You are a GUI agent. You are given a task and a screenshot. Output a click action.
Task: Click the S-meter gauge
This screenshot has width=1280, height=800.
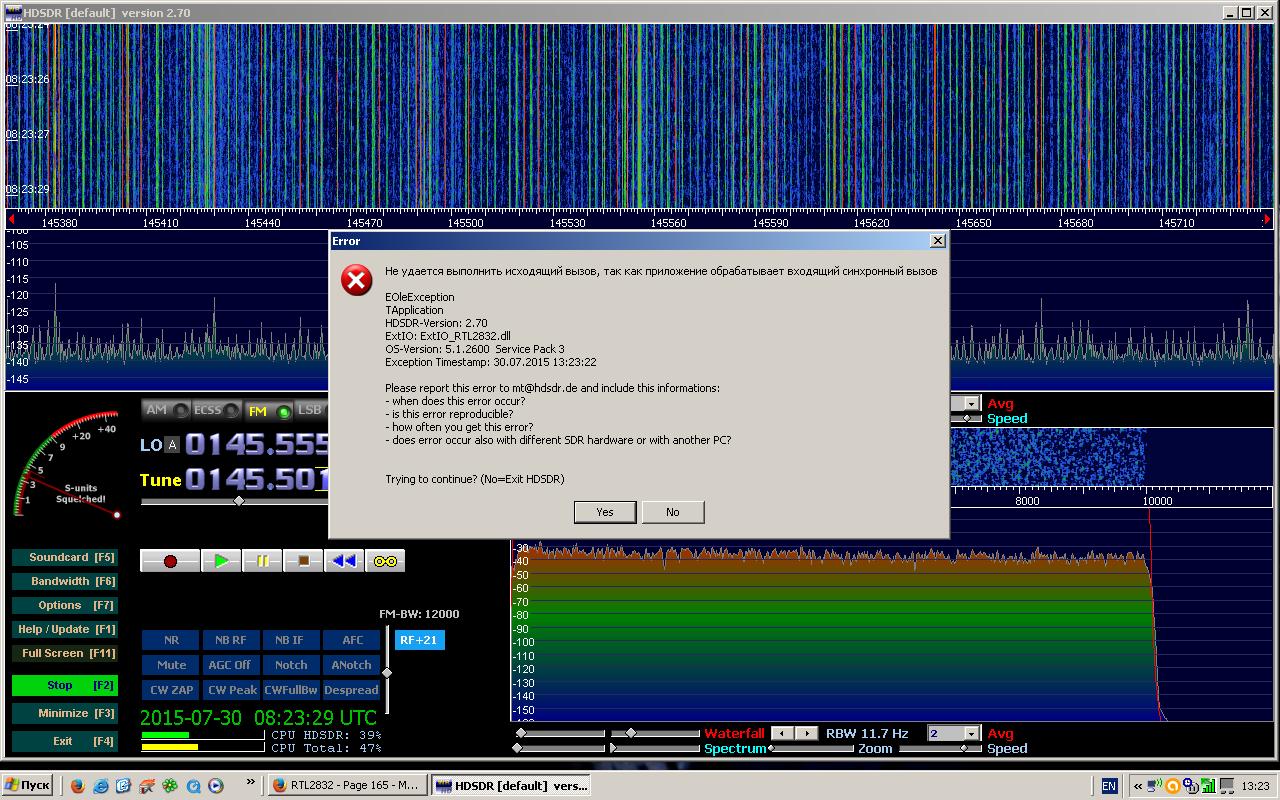[68, 465]
